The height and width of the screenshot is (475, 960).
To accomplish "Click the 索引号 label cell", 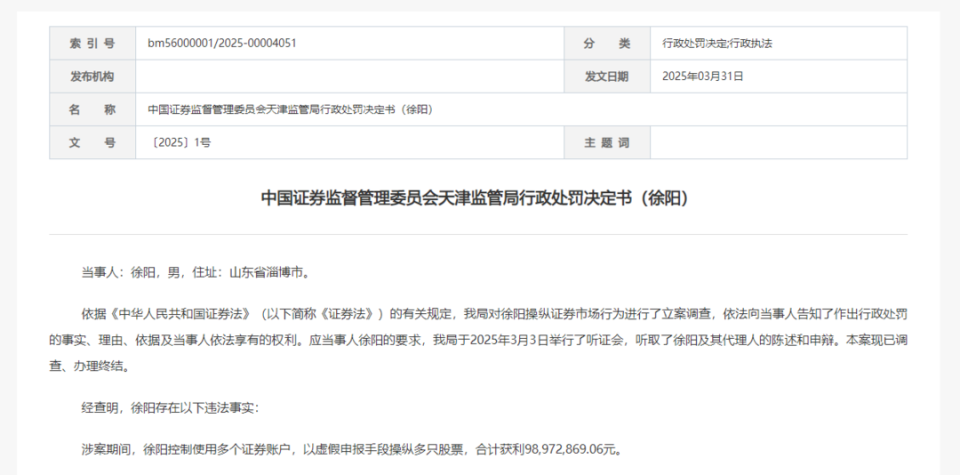I will (x=92, y=43).
